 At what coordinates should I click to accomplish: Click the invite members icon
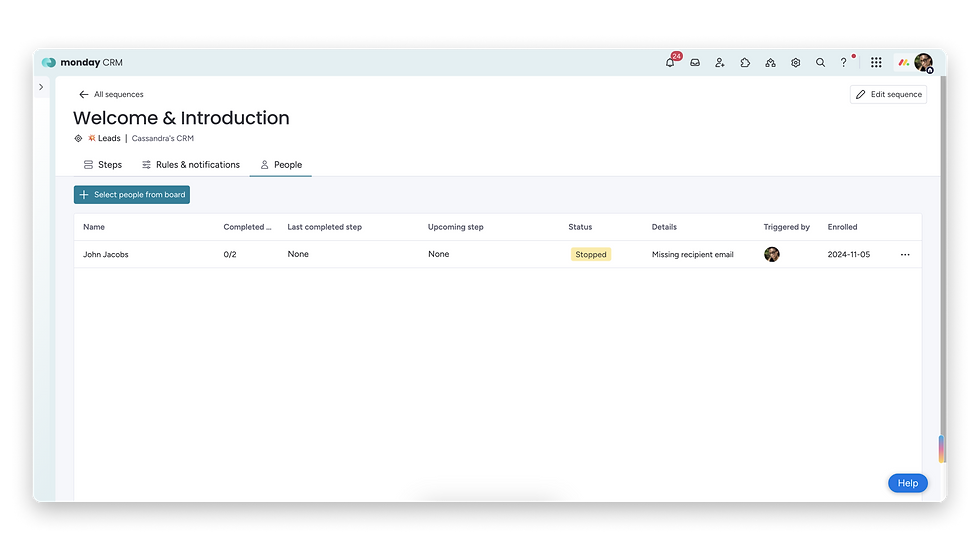click(x=720, y=62)
